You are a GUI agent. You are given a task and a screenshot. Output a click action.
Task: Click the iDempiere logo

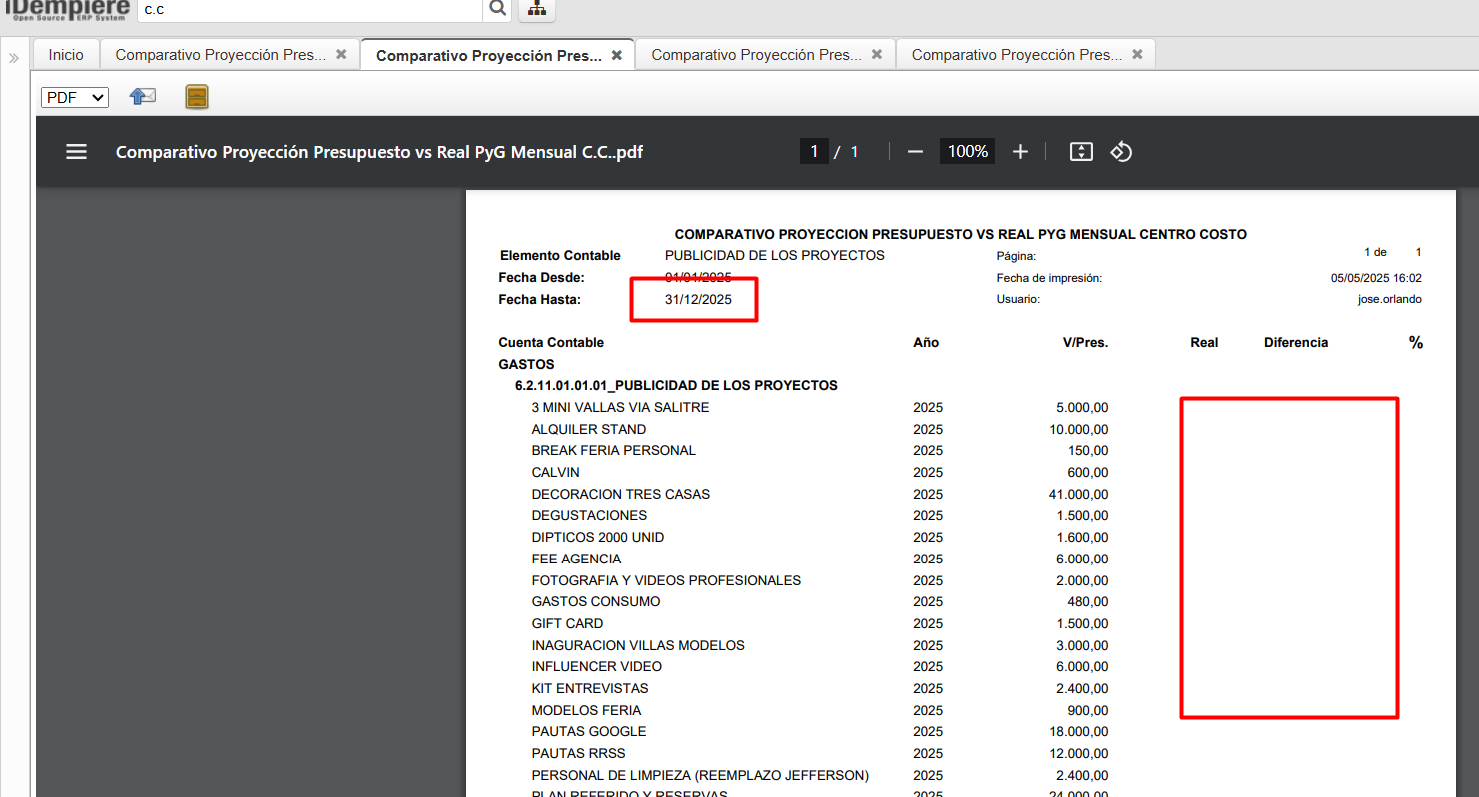[x=67, y=9]
